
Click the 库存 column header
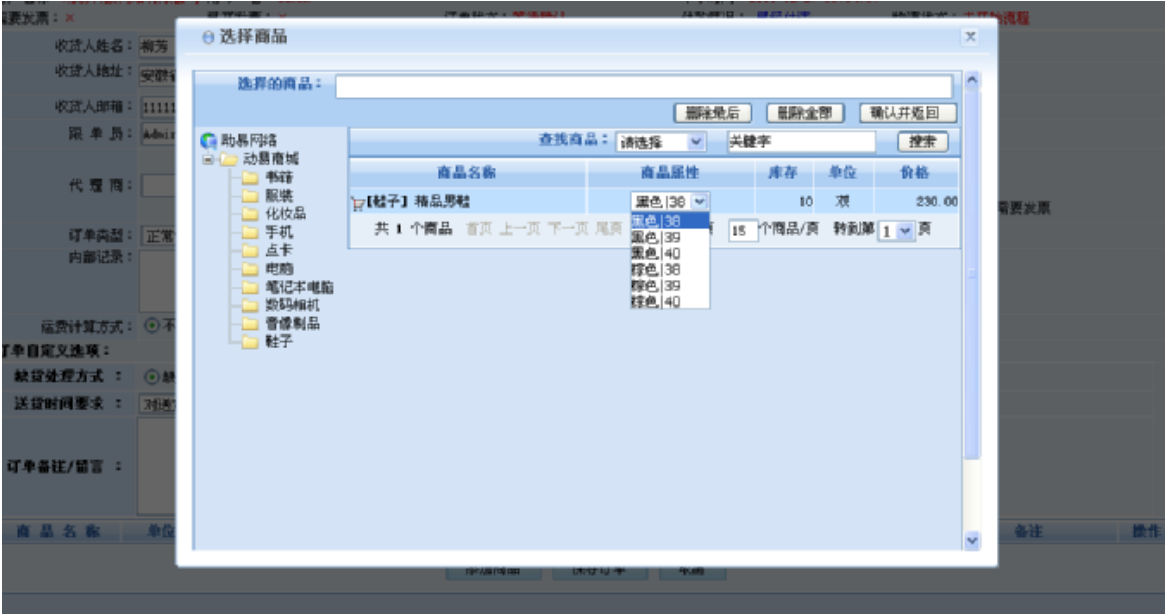click(782, 173)
